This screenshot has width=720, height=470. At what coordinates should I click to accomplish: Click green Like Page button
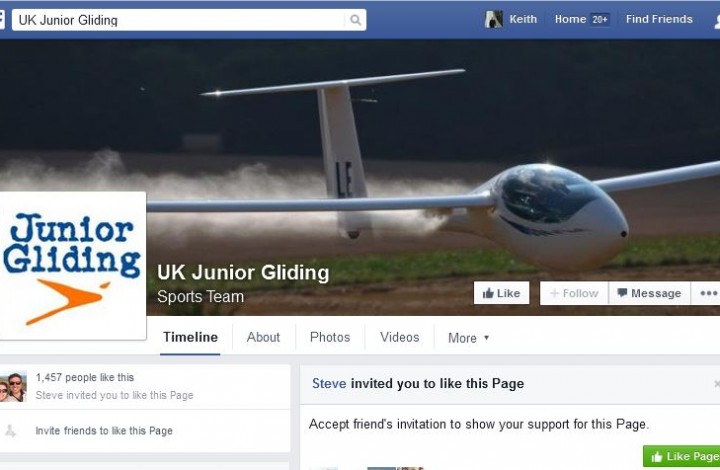click(x=681, y=456)
